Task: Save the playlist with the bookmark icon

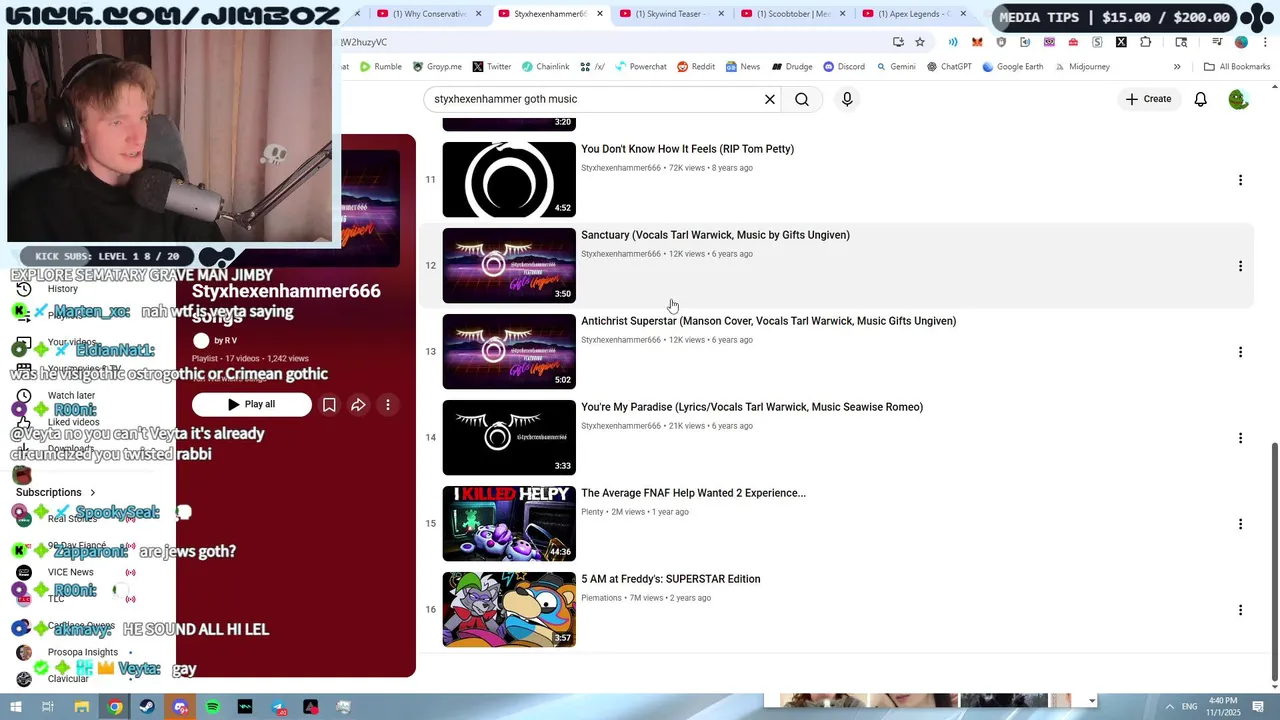Action: [329, 404]
